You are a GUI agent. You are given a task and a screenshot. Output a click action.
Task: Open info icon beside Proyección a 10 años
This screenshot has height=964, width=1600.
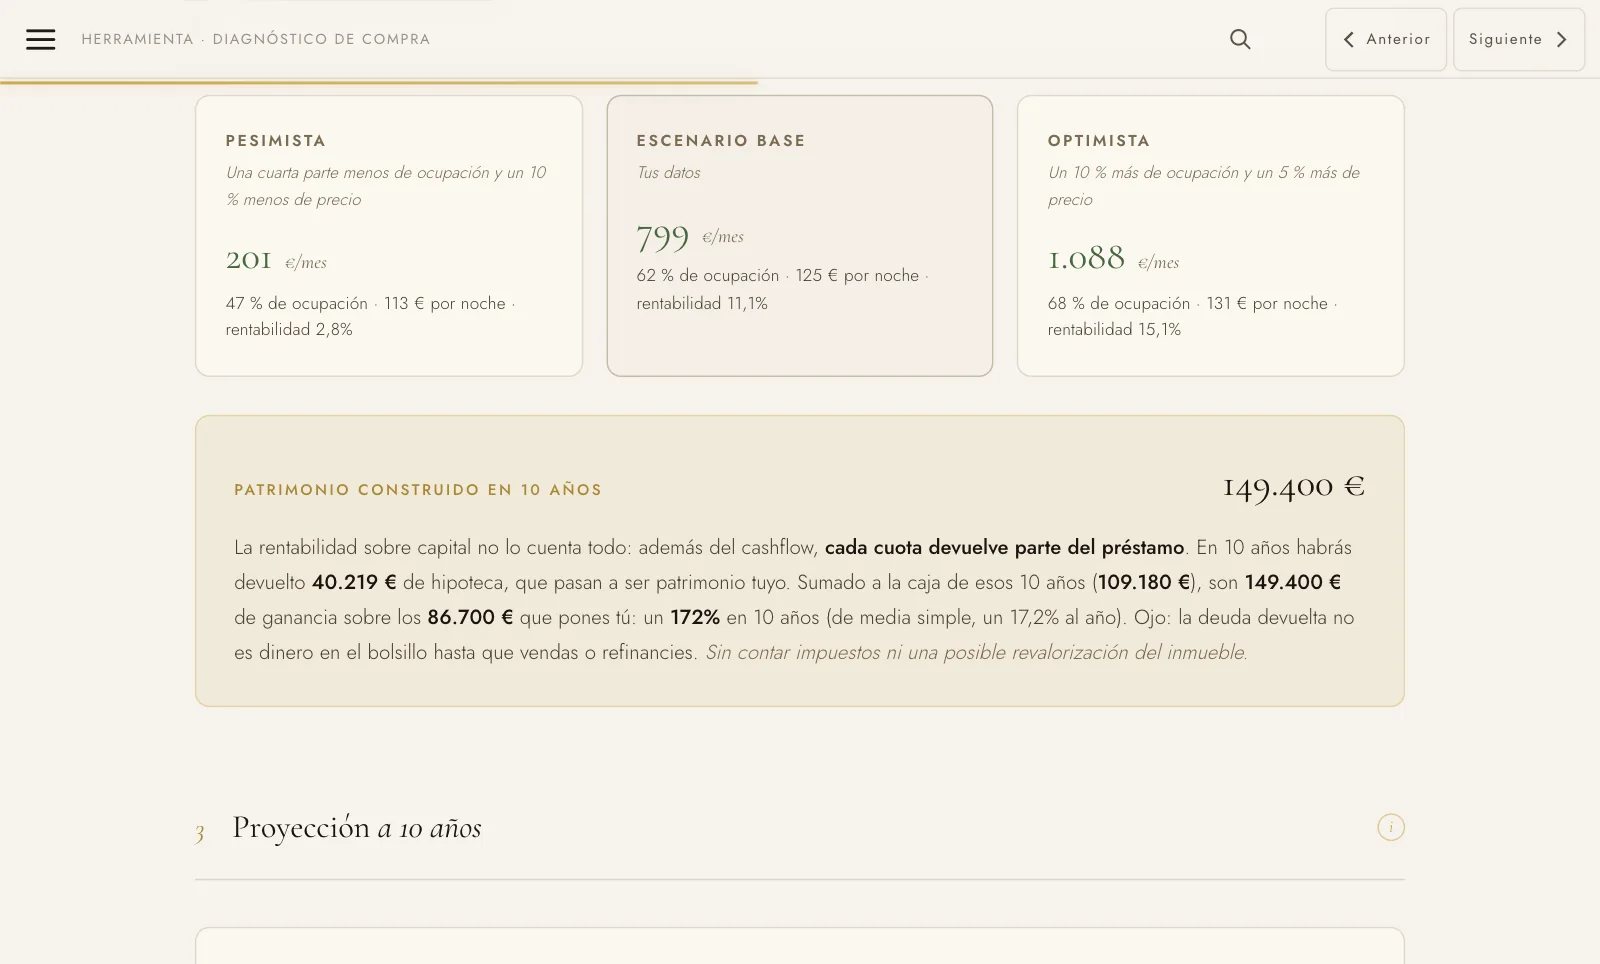(x=1391, y=827)
